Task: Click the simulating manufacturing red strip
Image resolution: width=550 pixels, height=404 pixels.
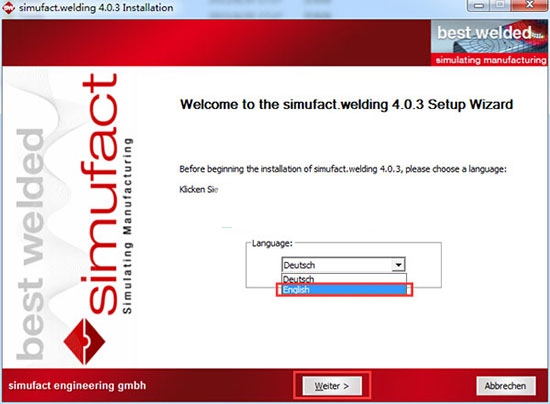Action: [x=489, y=60]
